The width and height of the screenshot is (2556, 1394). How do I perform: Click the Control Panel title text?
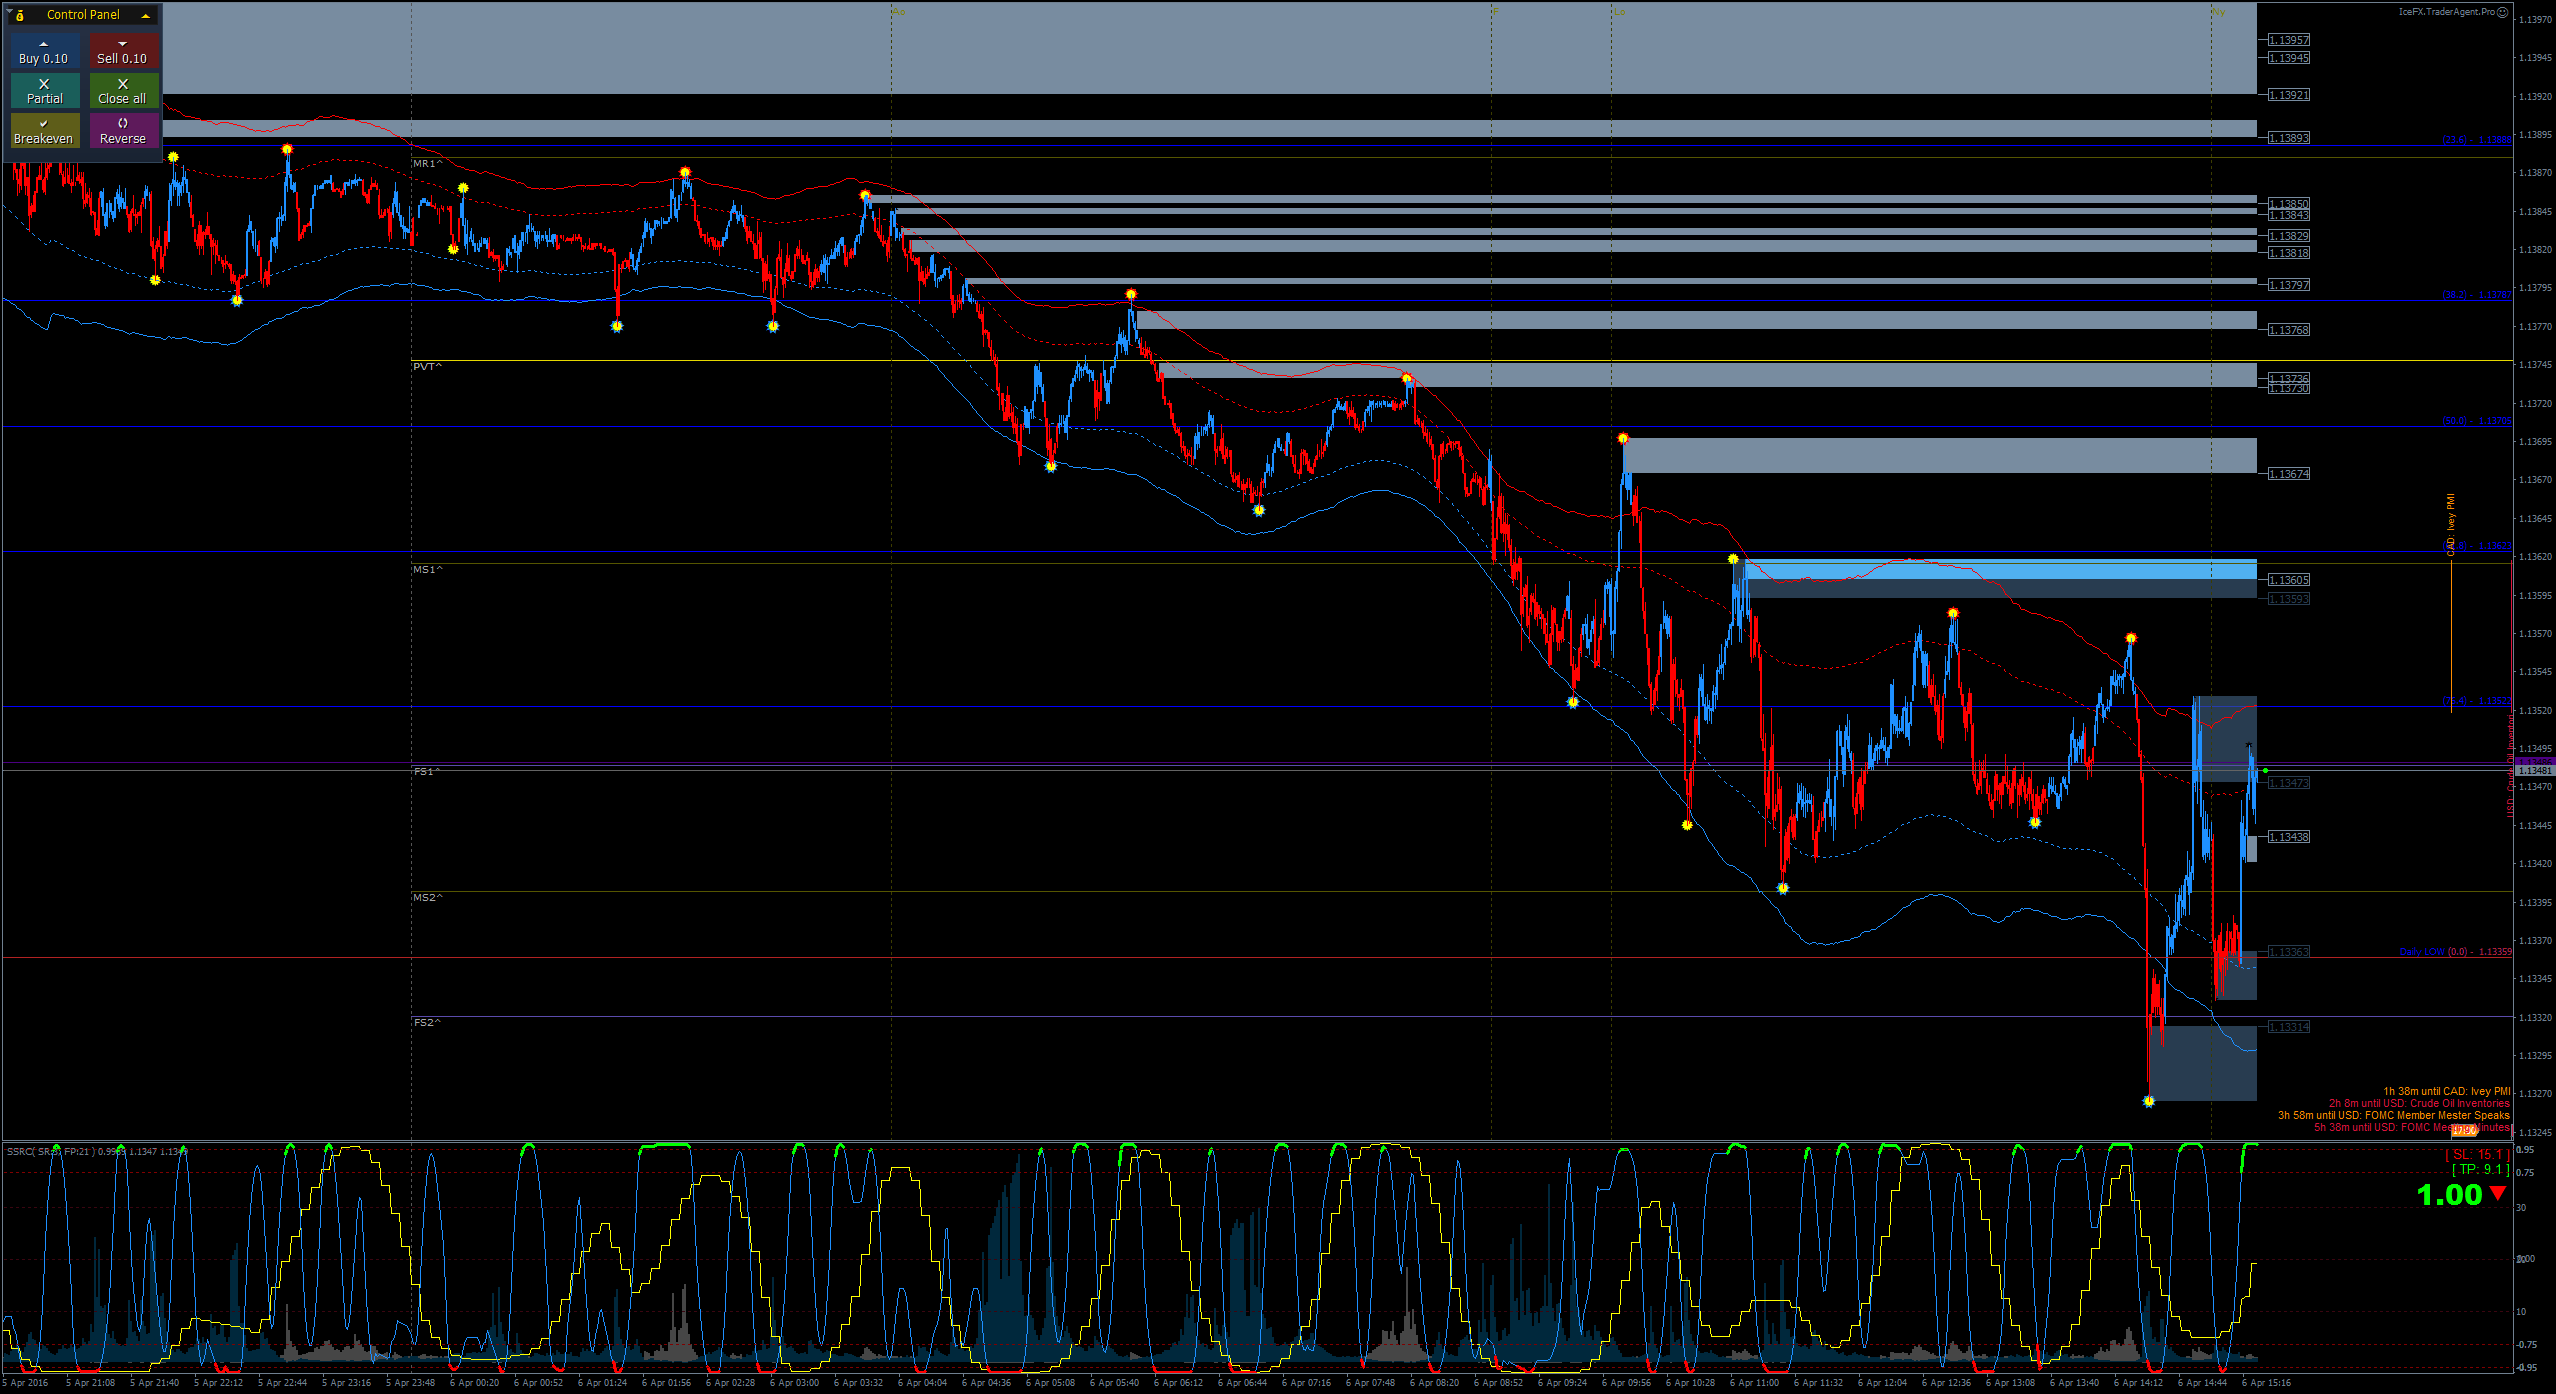(83, 15)
